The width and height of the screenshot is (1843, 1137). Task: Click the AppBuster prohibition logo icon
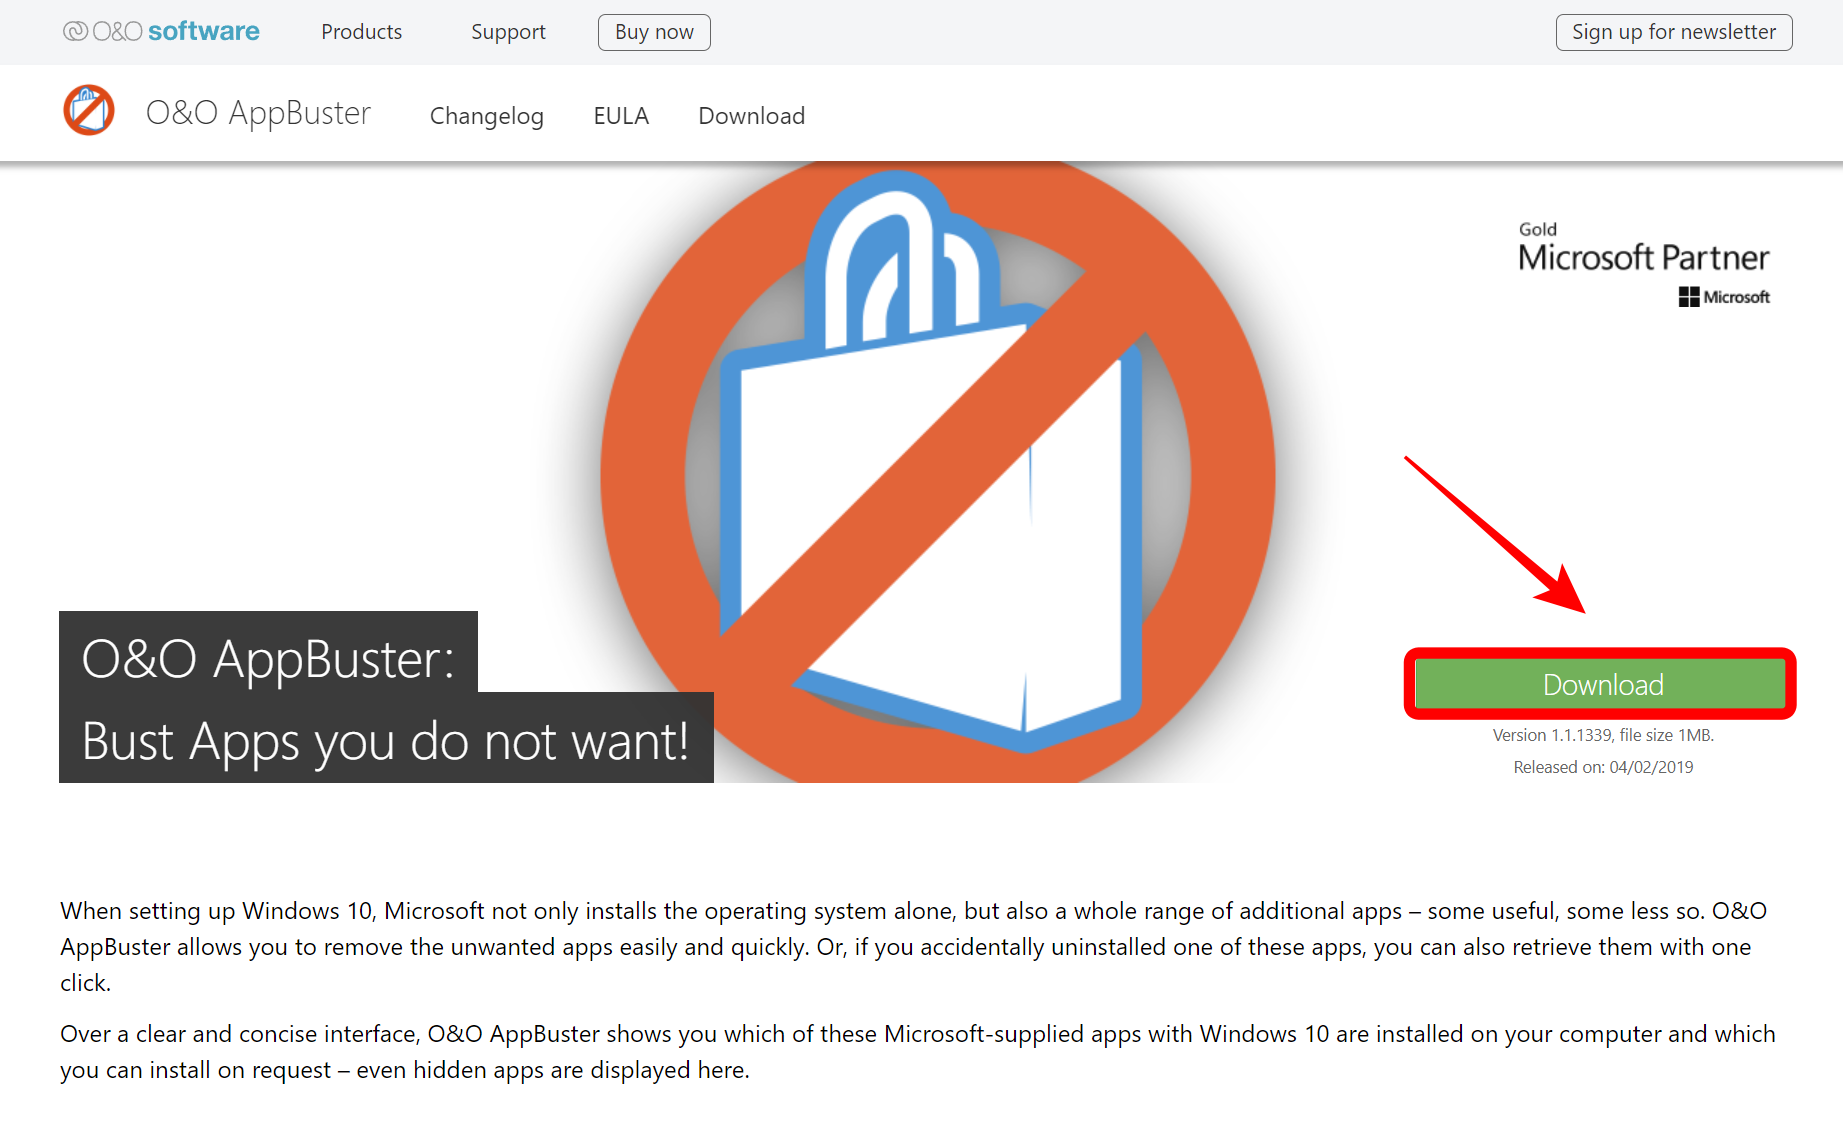click(x=89, y=111)
